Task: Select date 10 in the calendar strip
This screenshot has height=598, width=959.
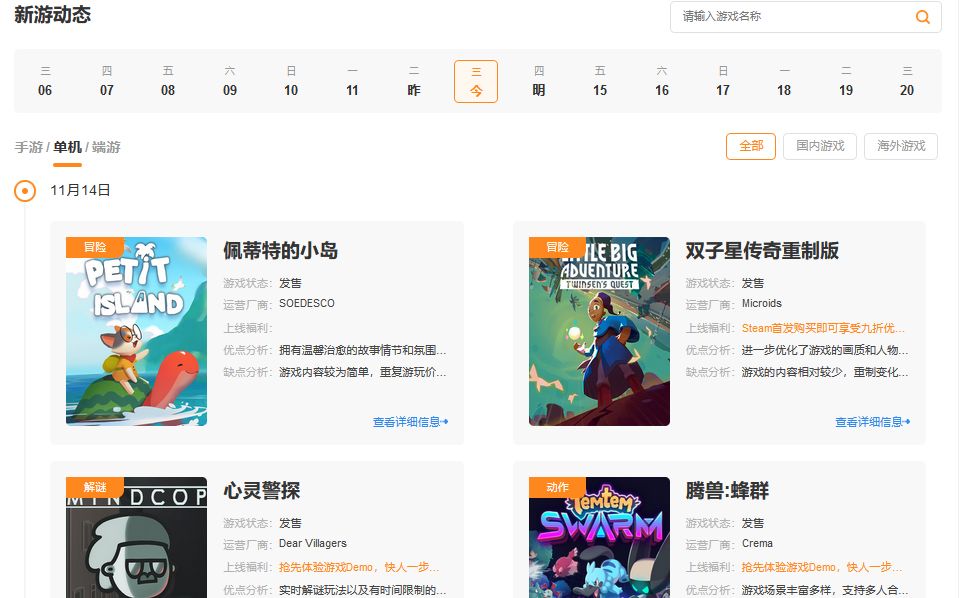Action: point(291,81)
